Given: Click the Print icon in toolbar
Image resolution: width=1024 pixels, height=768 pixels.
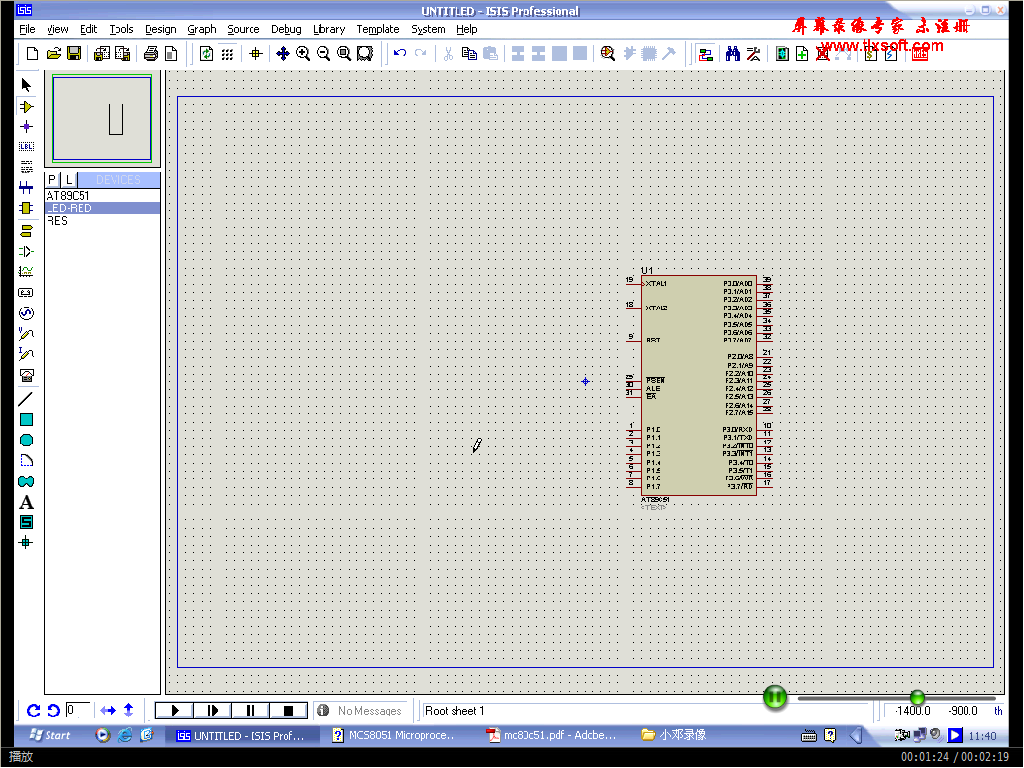Looking at the screenshot, I should tap(150, 54).
